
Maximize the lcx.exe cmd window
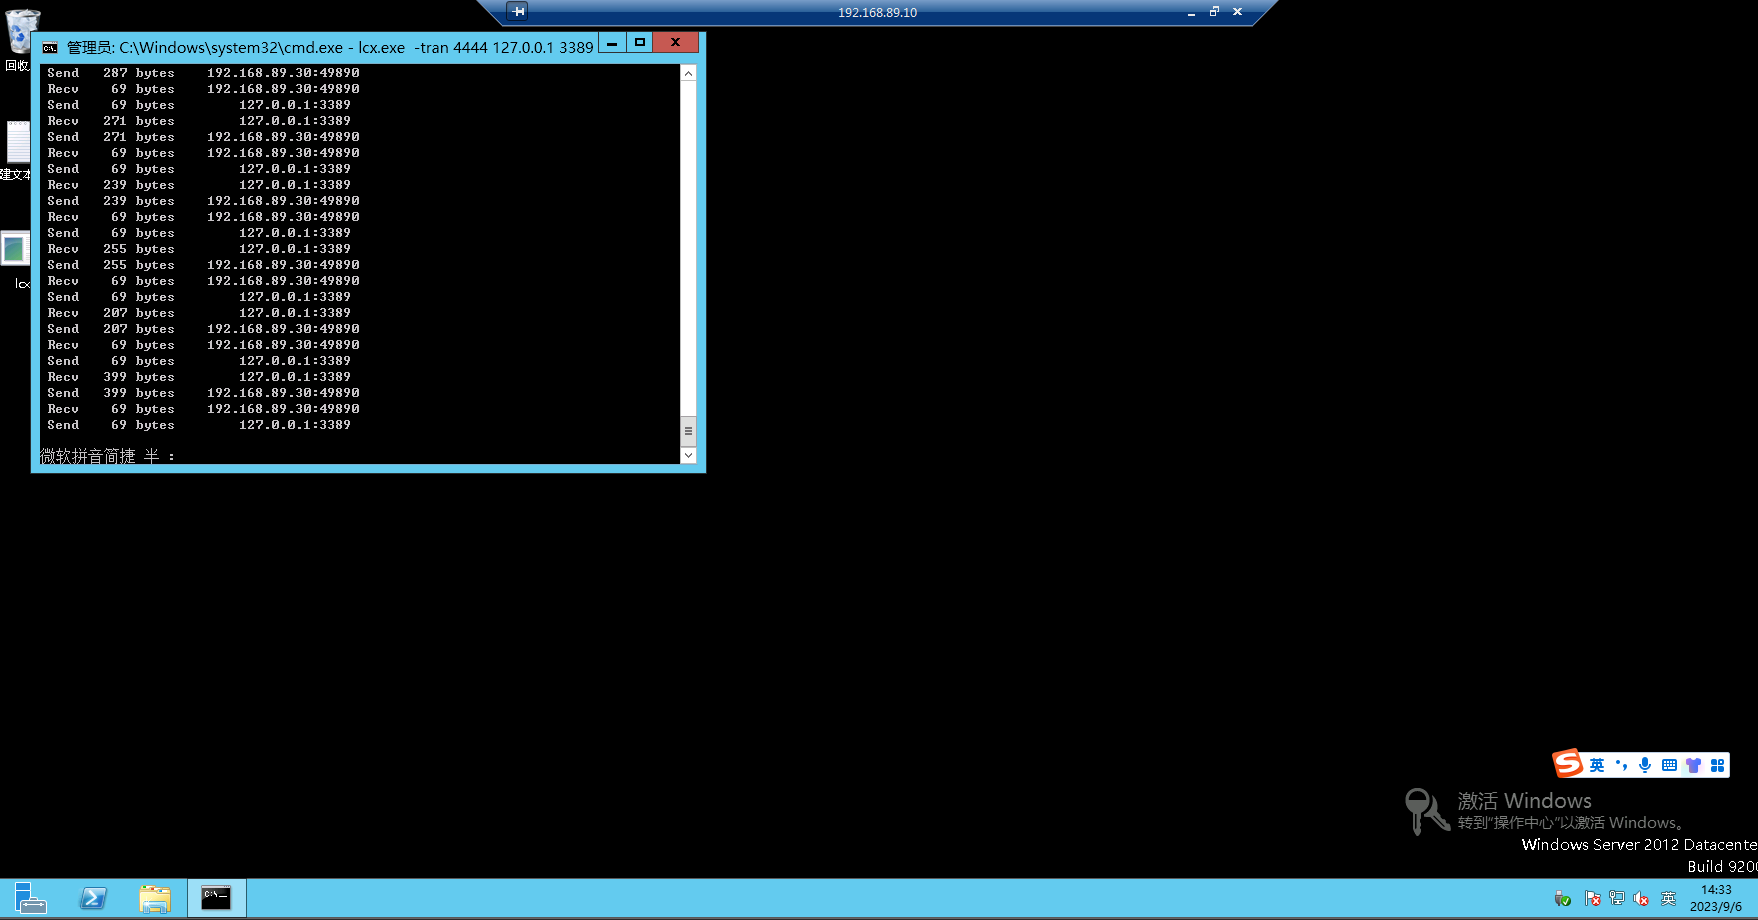640,43
